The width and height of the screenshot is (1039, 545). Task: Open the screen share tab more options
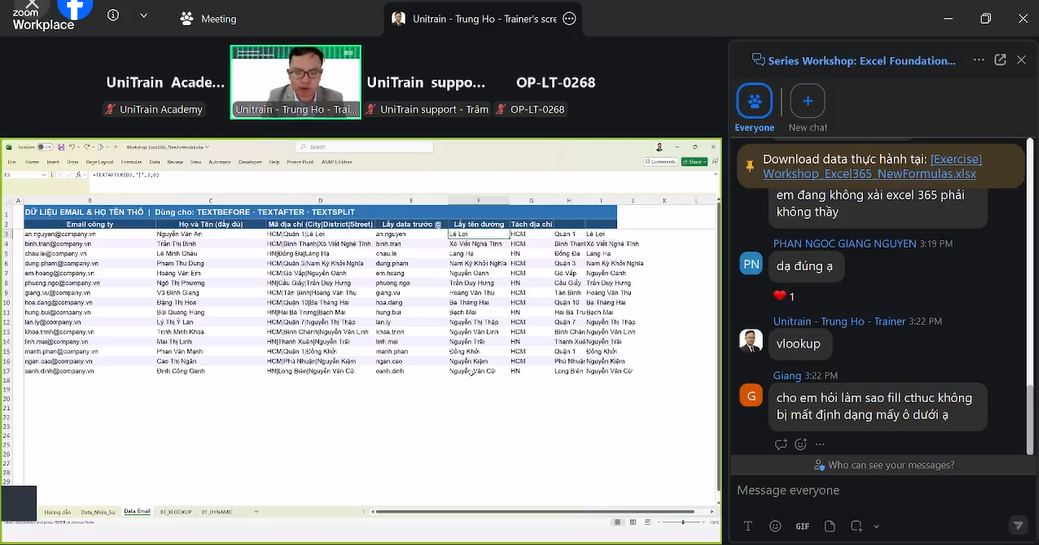[569, 19]
